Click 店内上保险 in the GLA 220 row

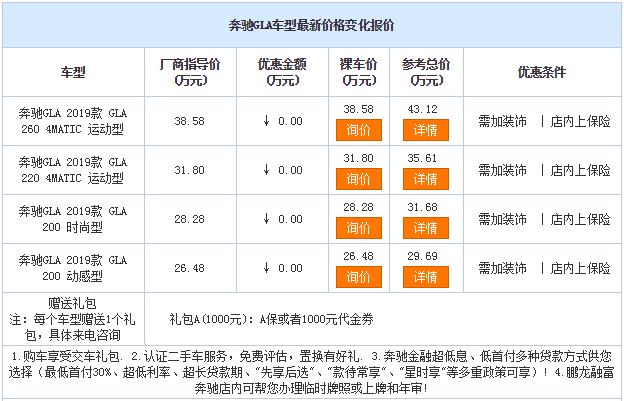point(581,170)
